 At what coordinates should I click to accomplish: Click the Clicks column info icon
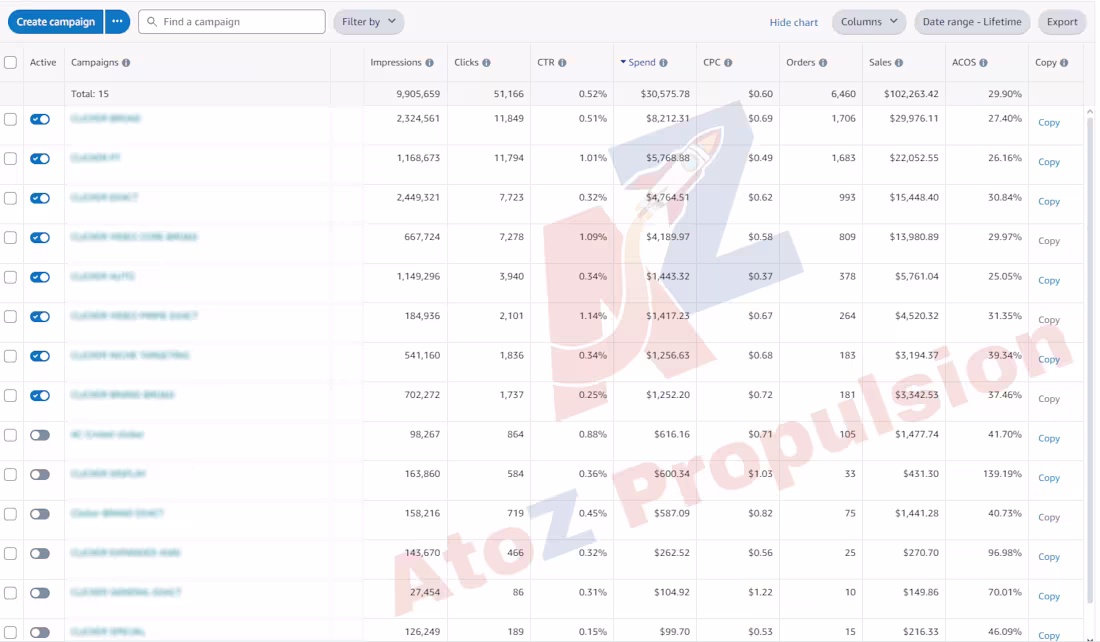click(486, 62)
